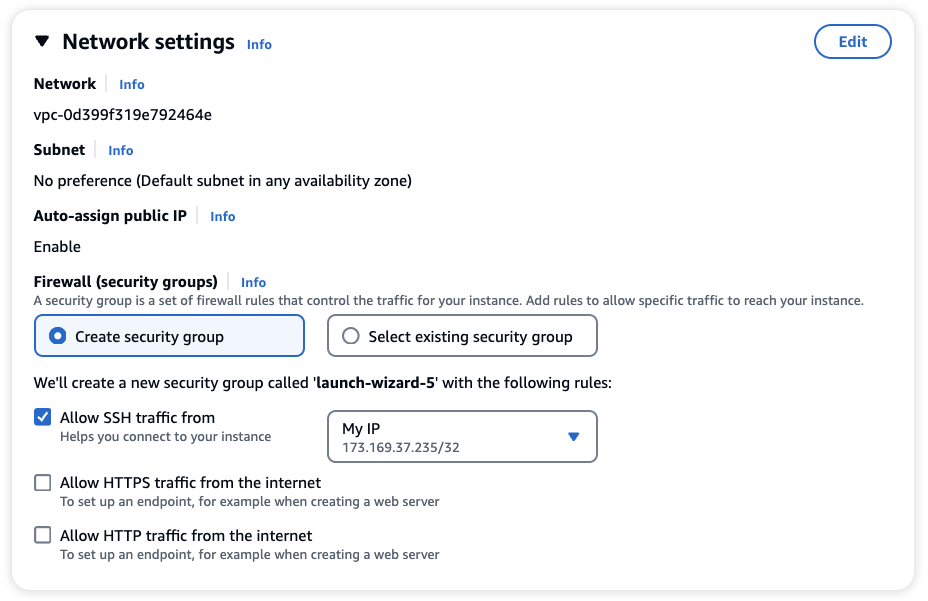Open the Info link next to Network
928x601 pixels.
(x=131, y=84)
